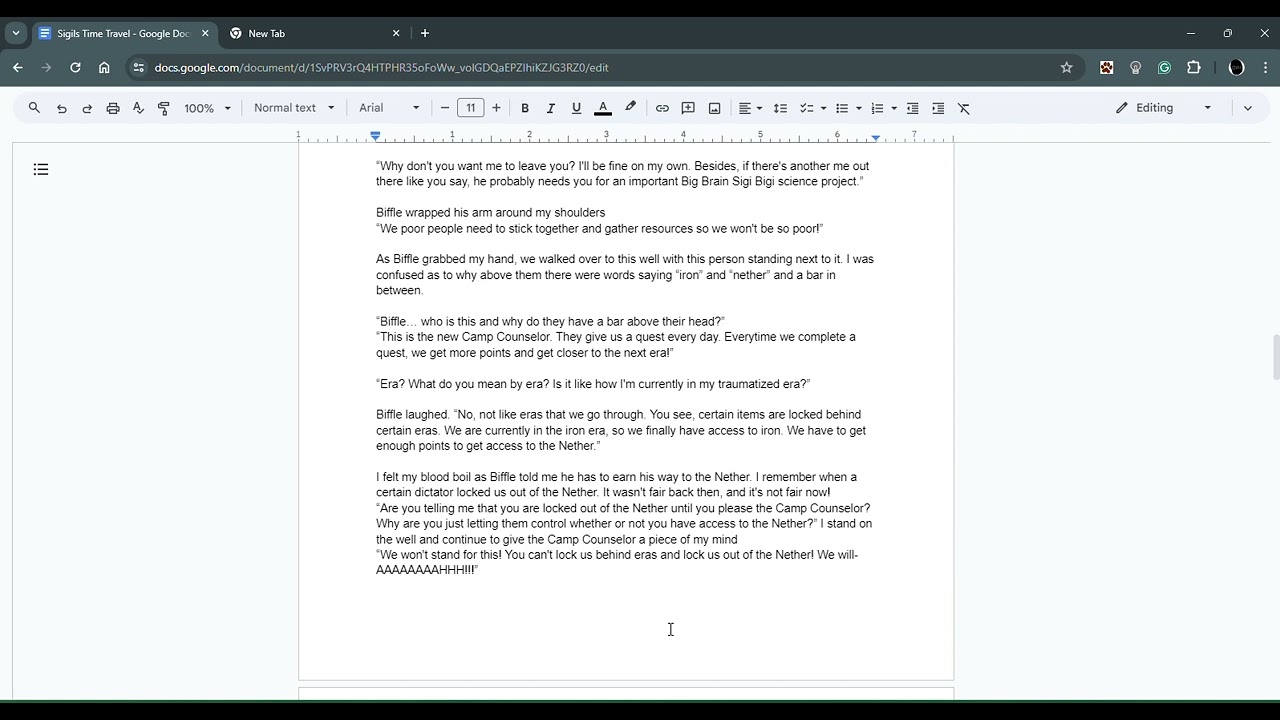
Task: Toggle bold formatting
Action: click(524, 108)
